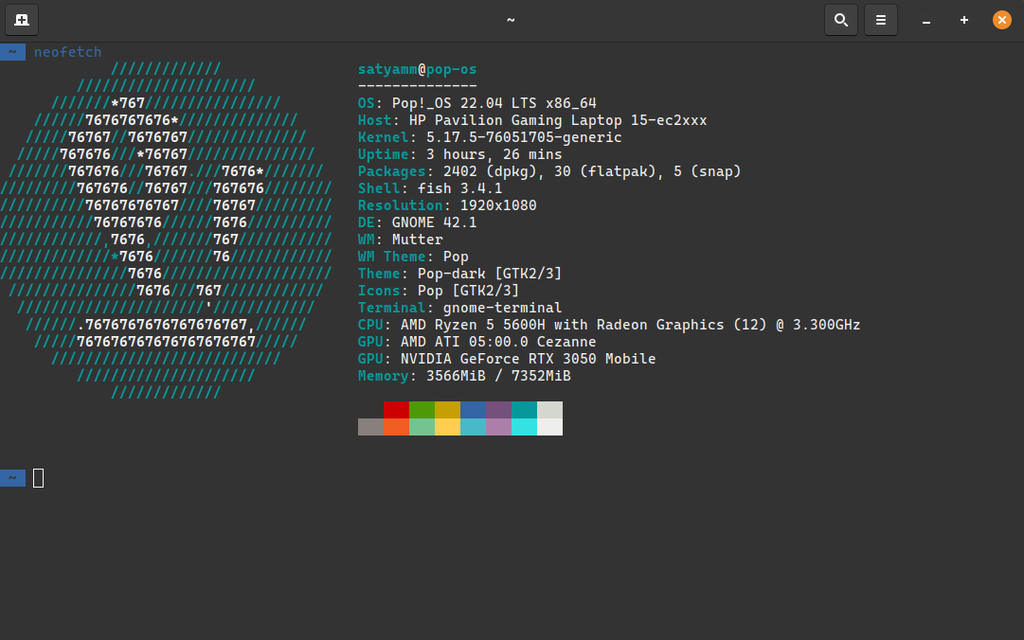
Task: Click the light green color block
Action: [422, 427]
